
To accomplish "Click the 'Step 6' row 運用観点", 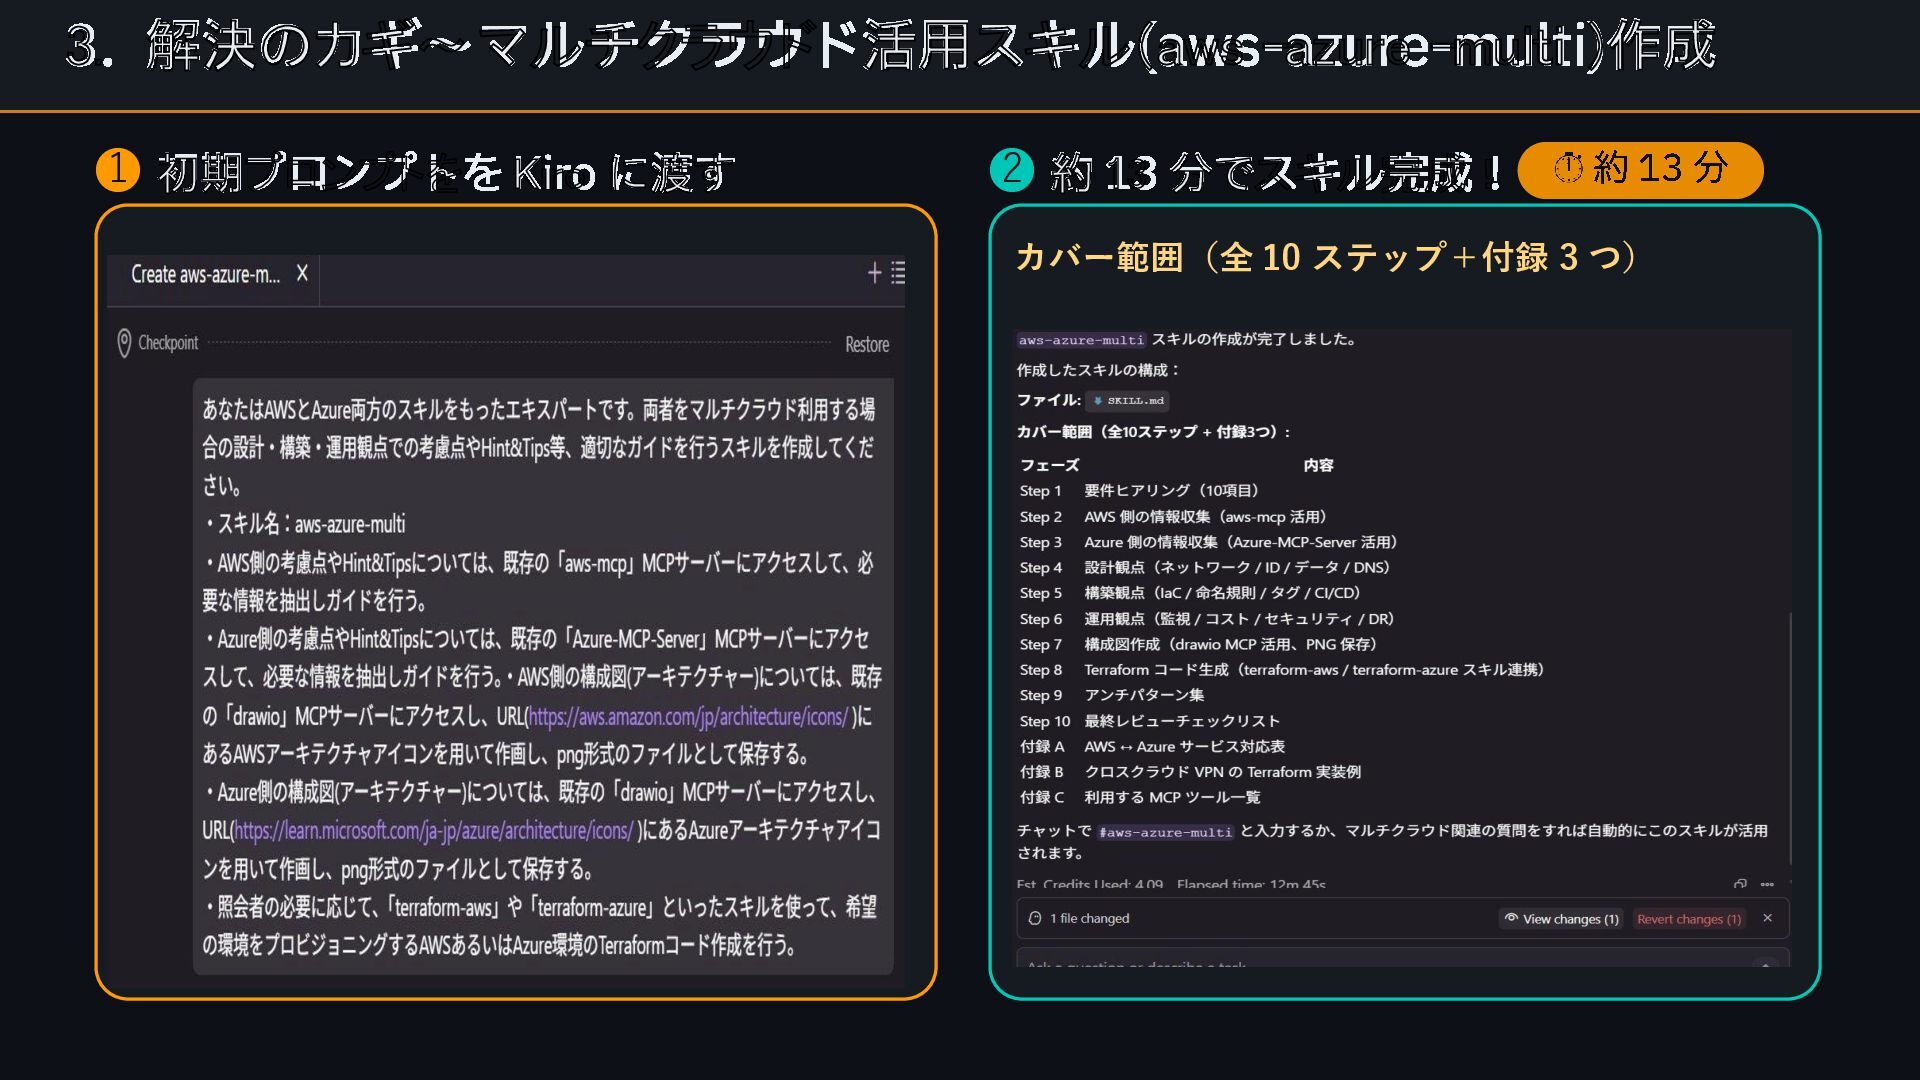I will pyautogui.click(x=1207, y=619).
